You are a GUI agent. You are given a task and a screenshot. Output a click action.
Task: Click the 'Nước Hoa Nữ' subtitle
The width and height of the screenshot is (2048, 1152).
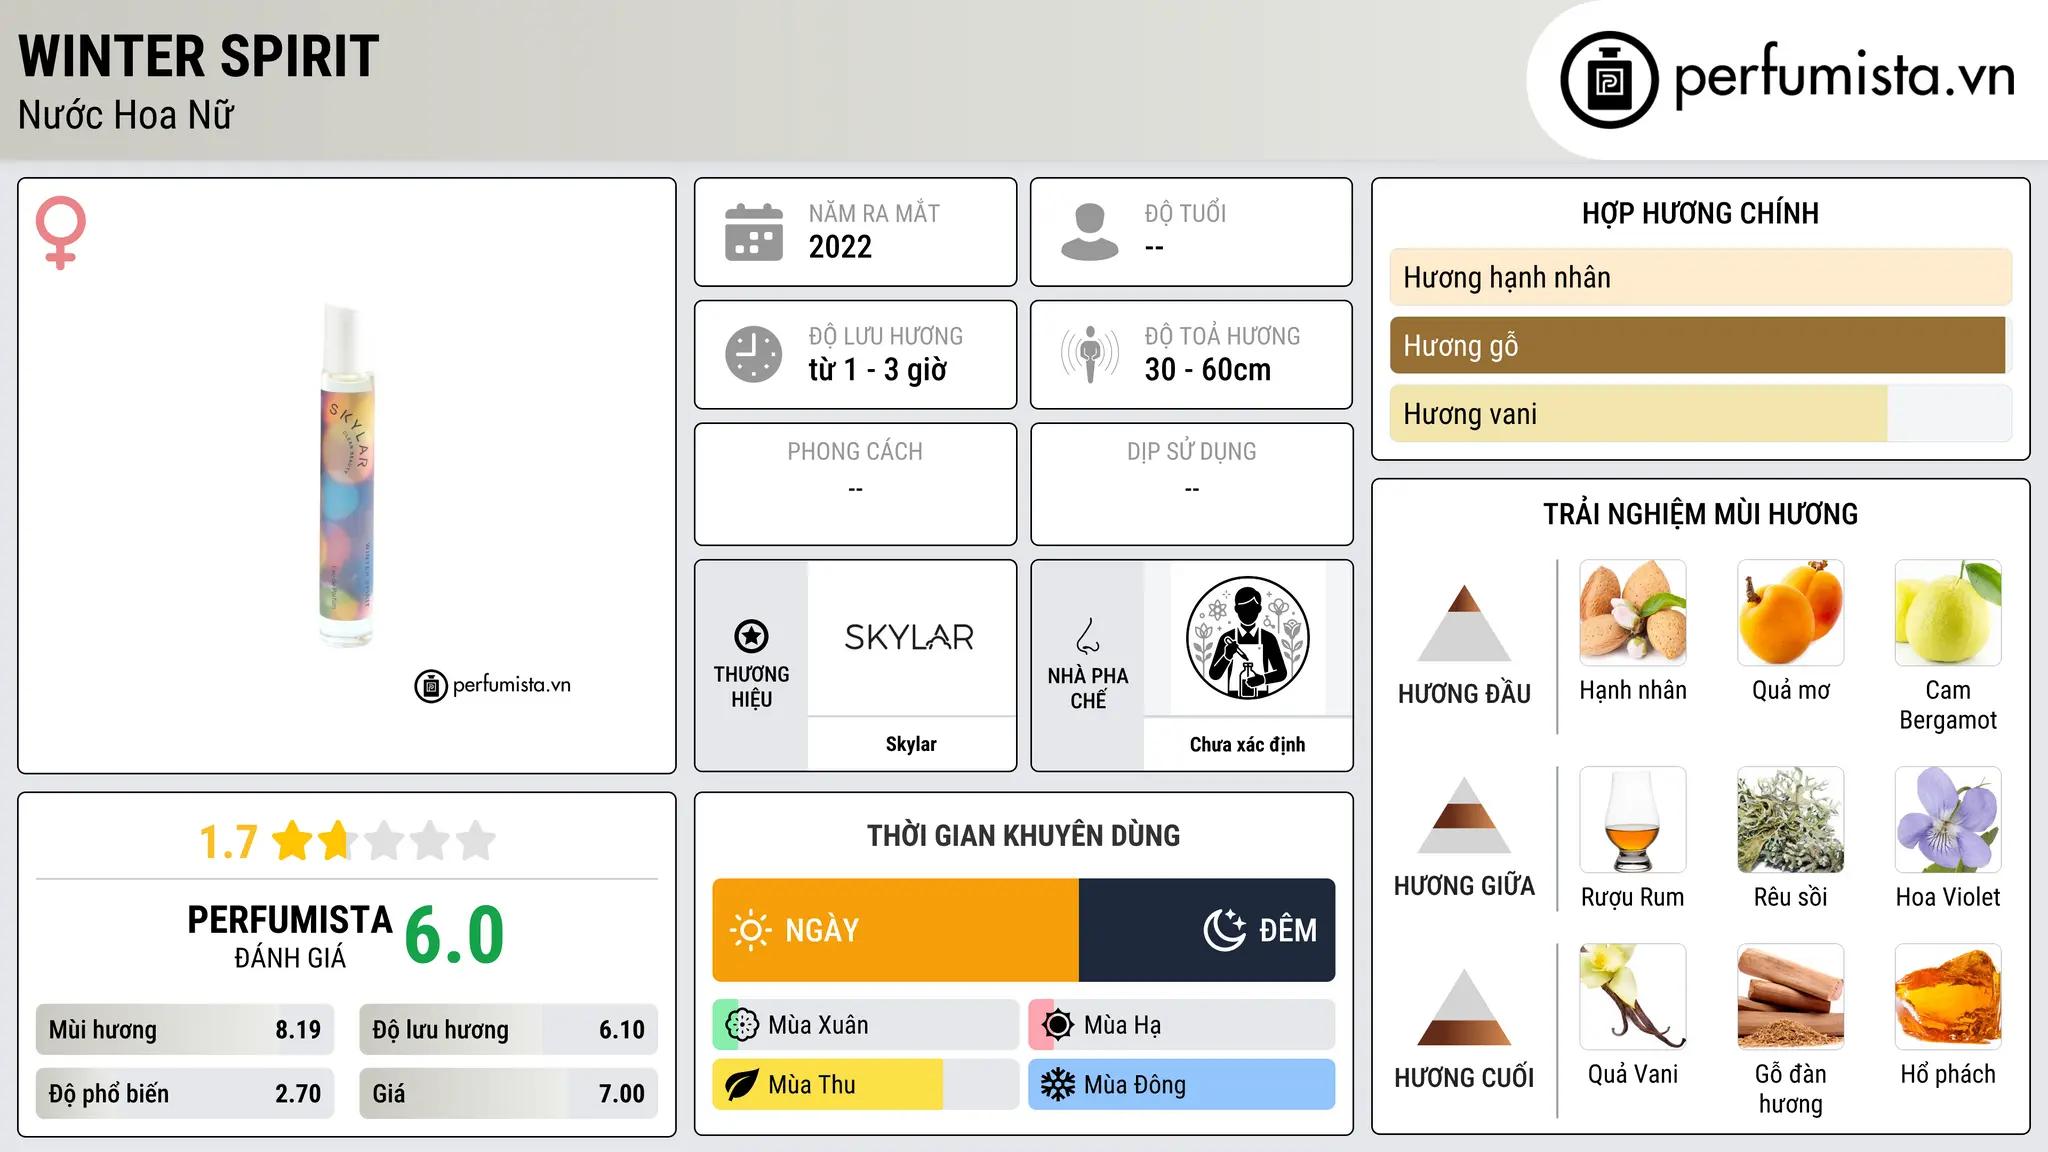pyautogui.click(x=126, y=116)
